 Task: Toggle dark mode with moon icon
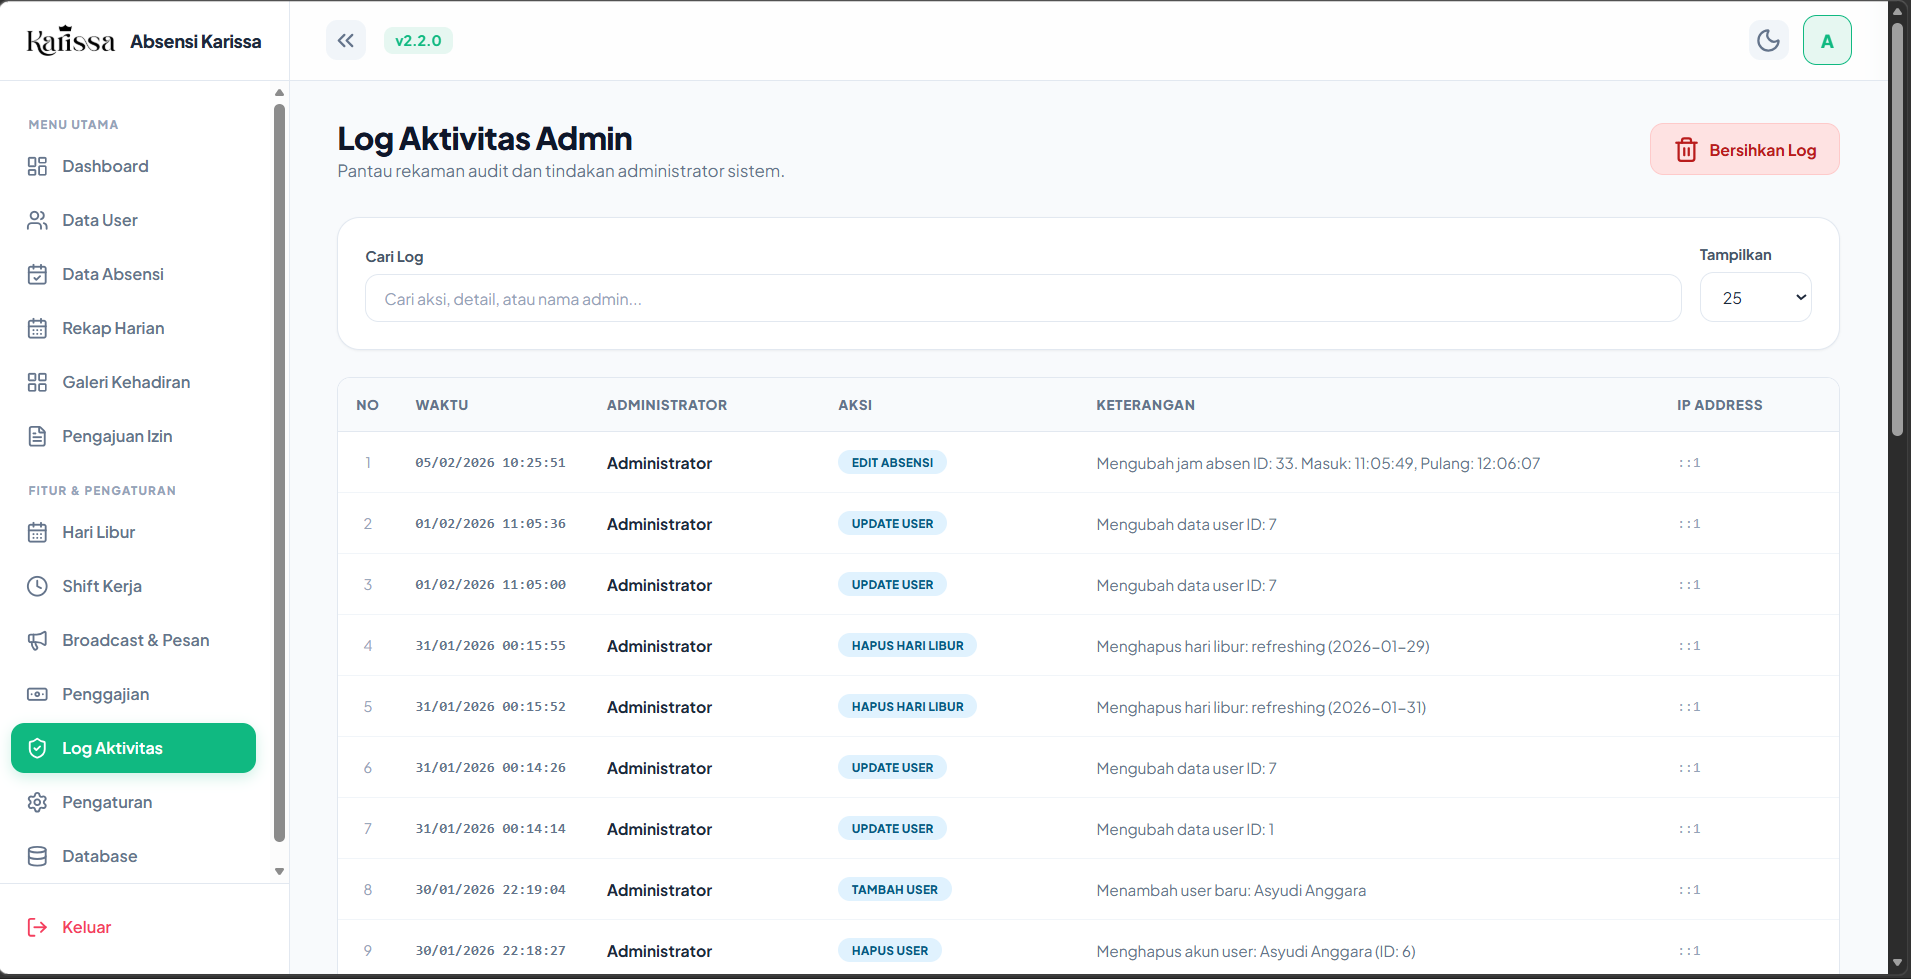point(1768,41)
